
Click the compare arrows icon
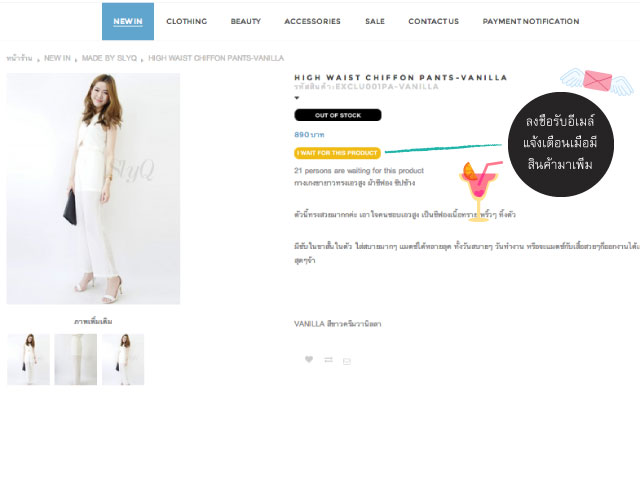[x=328, y=360]
